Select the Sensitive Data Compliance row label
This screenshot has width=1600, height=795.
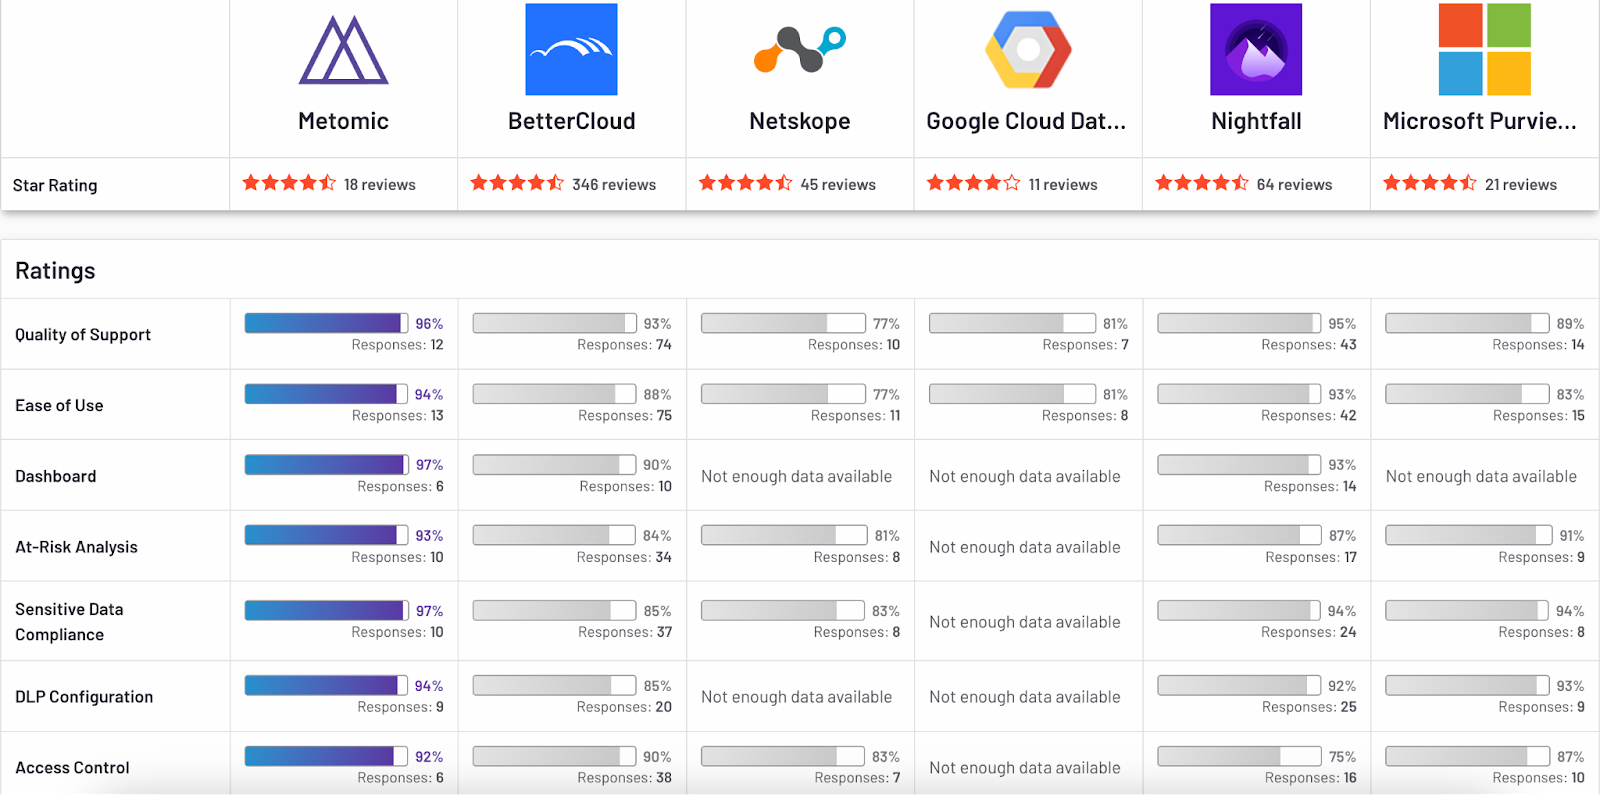(69, 620)
